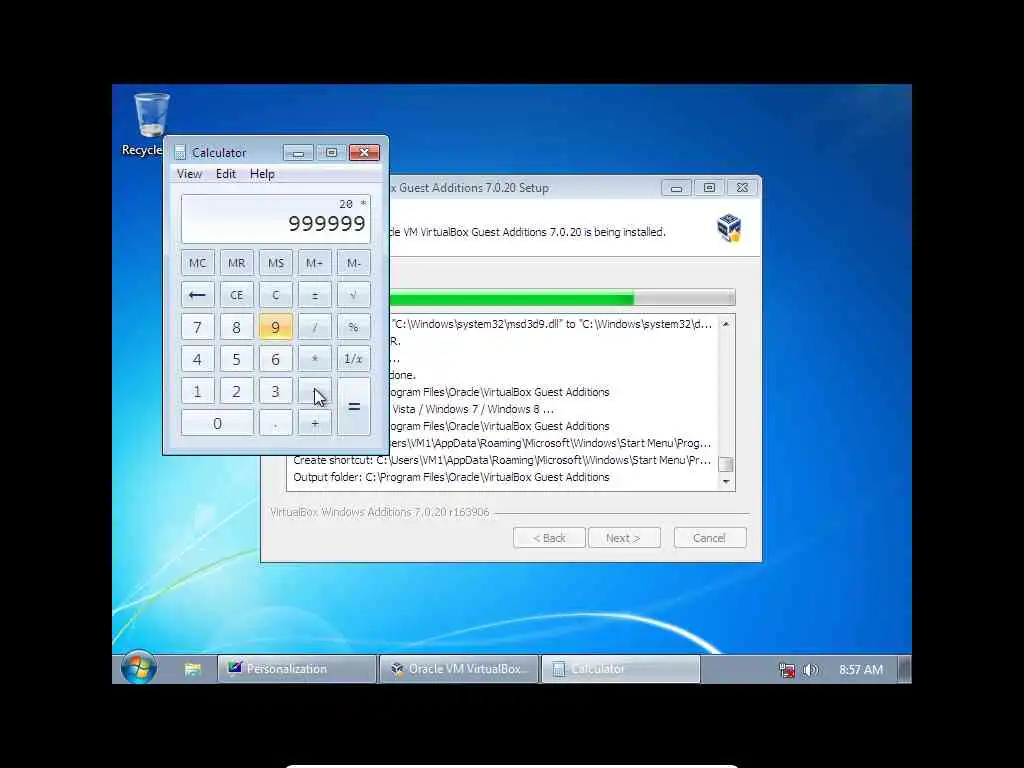
Task: Click the decimal point key
Action: coord(276,423)
